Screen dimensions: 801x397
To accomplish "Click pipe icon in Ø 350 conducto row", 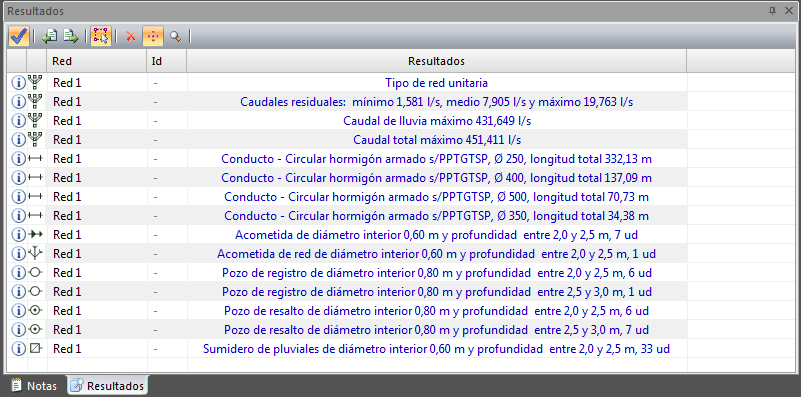I will tap(36, 216).
